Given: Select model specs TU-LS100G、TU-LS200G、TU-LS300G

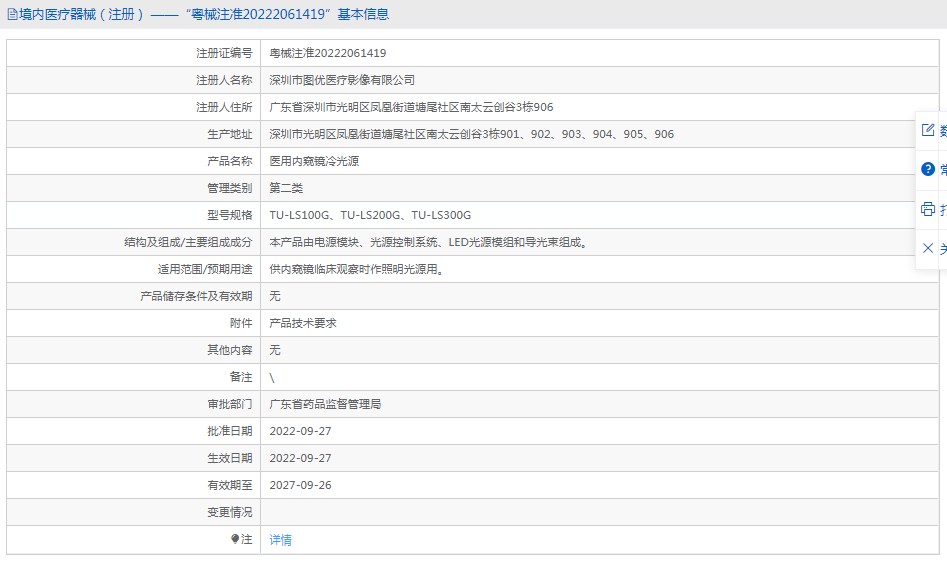Looking at the screenshot, I should (x=370, y=215).
